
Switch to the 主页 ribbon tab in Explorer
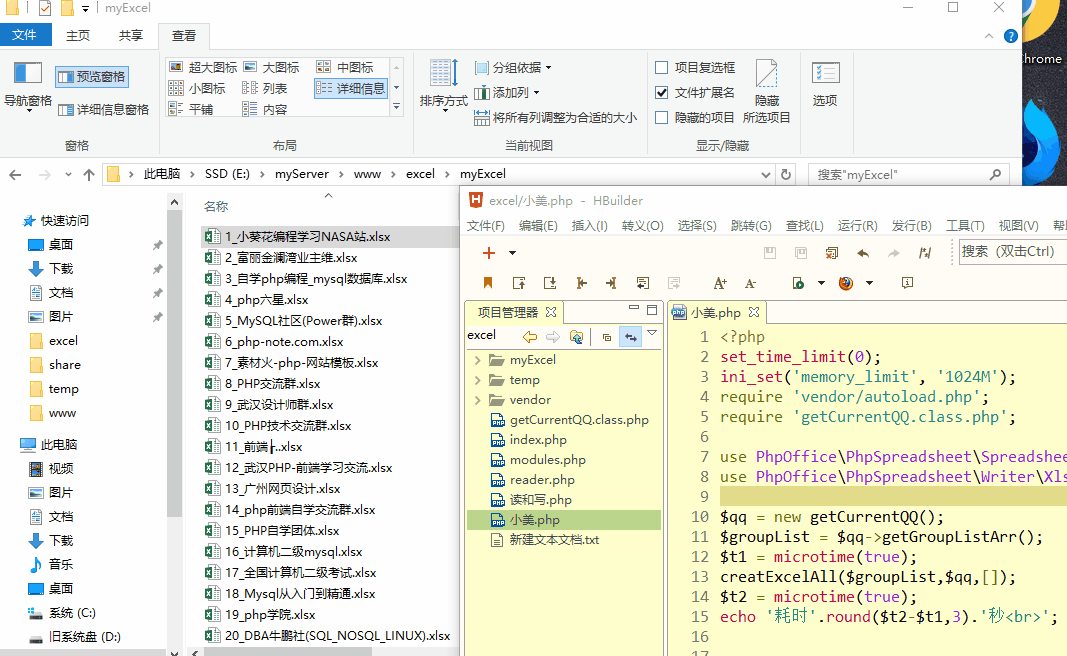[78, 35]
